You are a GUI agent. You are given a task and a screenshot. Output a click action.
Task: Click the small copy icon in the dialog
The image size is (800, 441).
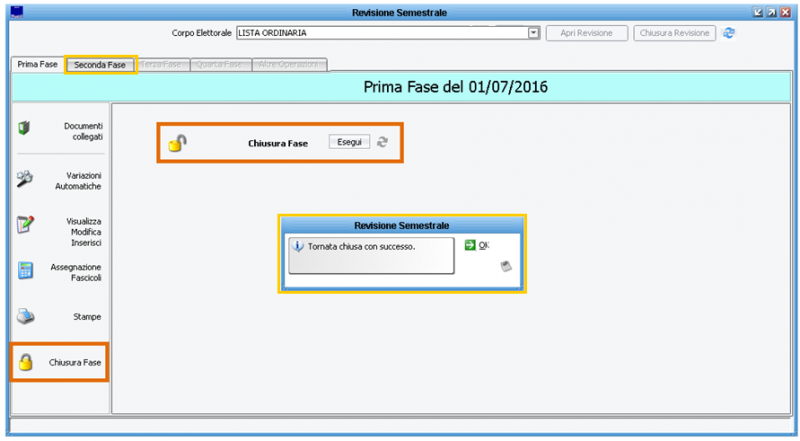(x=506, y=266)
